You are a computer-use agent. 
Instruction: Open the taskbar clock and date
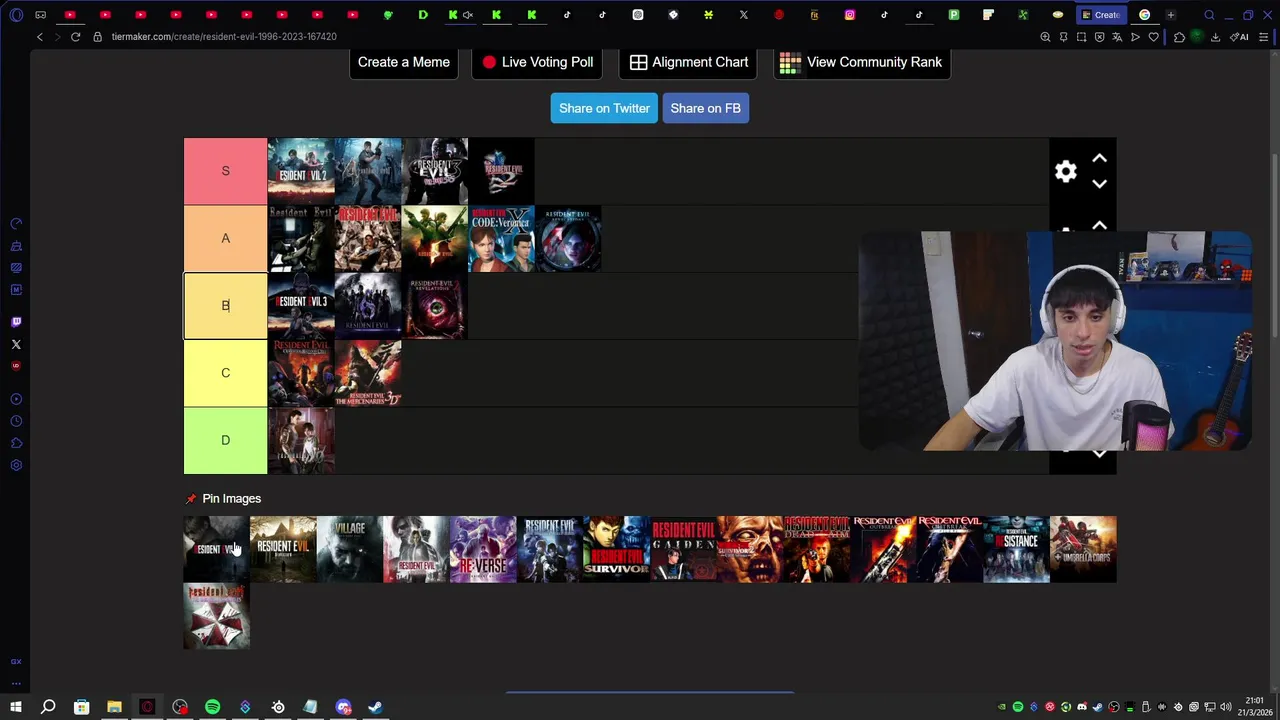[1255, 706]
